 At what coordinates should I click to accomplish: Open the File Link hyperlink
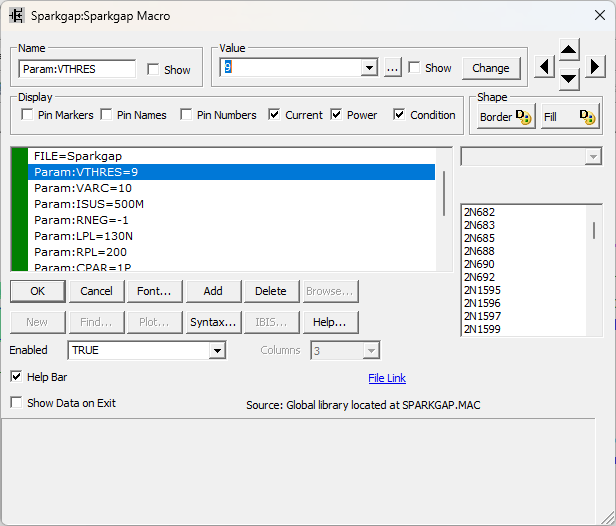(387, 378)
